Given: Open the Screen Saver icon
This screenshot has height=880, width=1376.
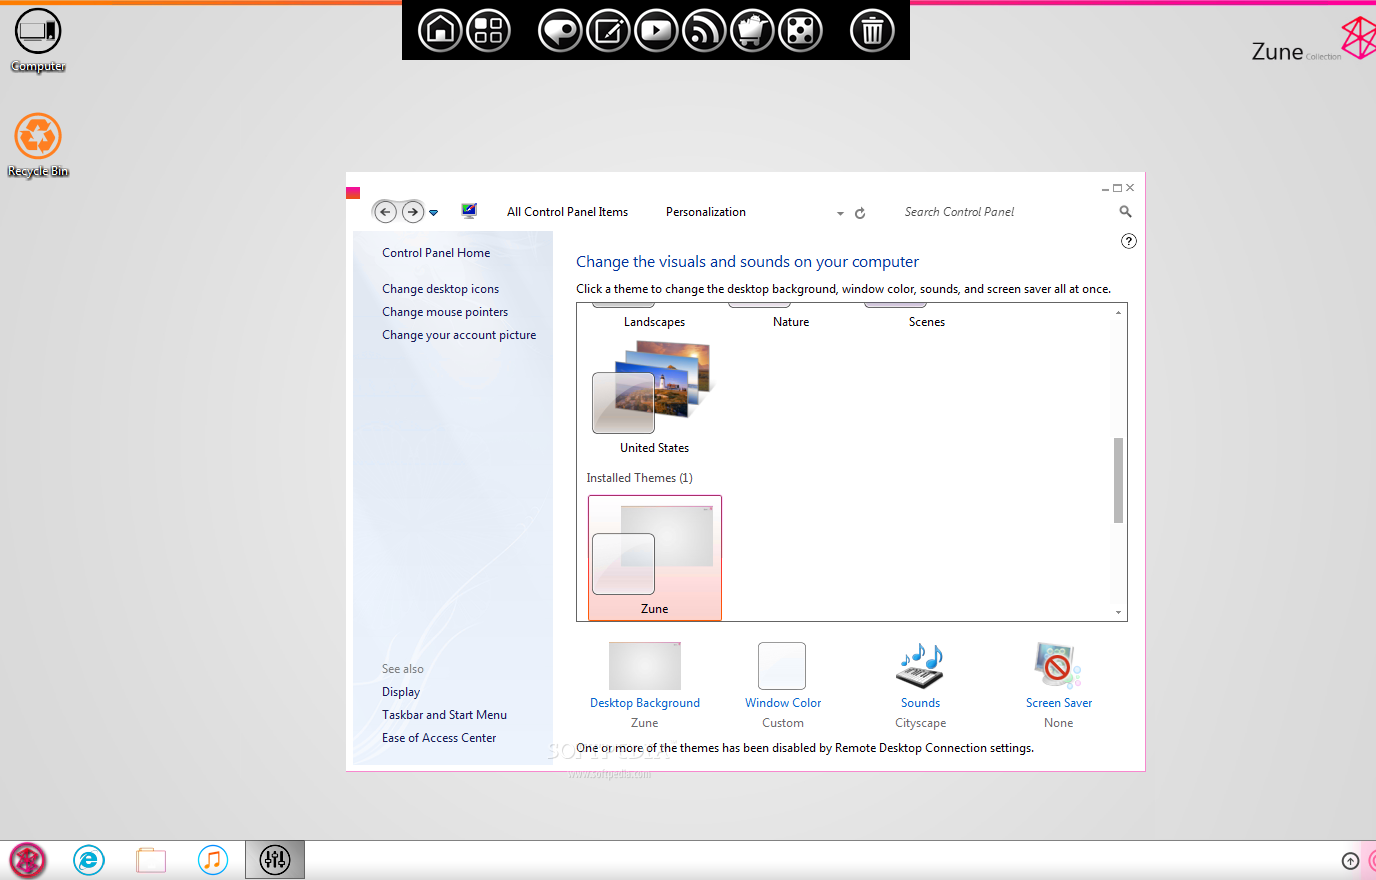Looking at the screenshot, I should (1058, 666).
